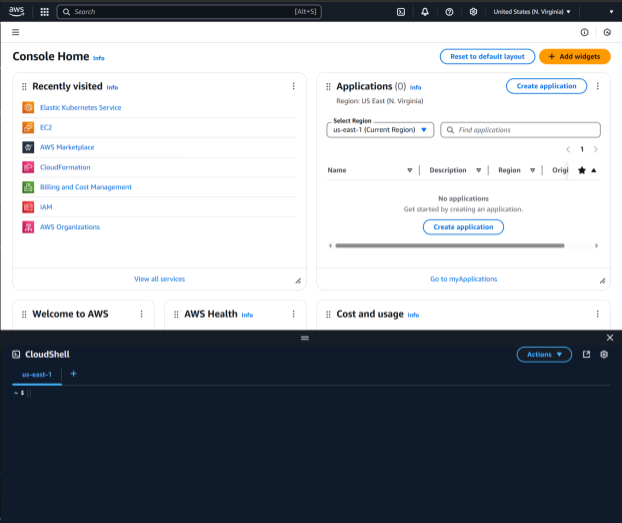
Task: Click the Elastic Kubernetes Service icon
Action: point(28,108)
